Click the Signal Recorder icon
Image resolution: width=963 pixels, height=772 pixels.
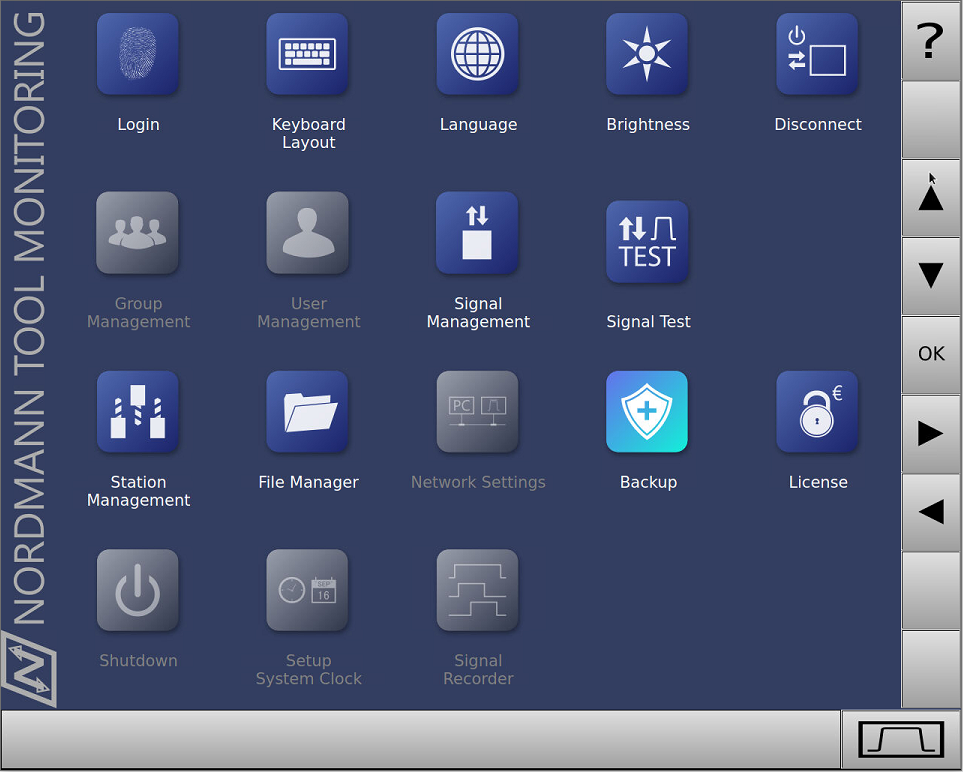point(477,591)
